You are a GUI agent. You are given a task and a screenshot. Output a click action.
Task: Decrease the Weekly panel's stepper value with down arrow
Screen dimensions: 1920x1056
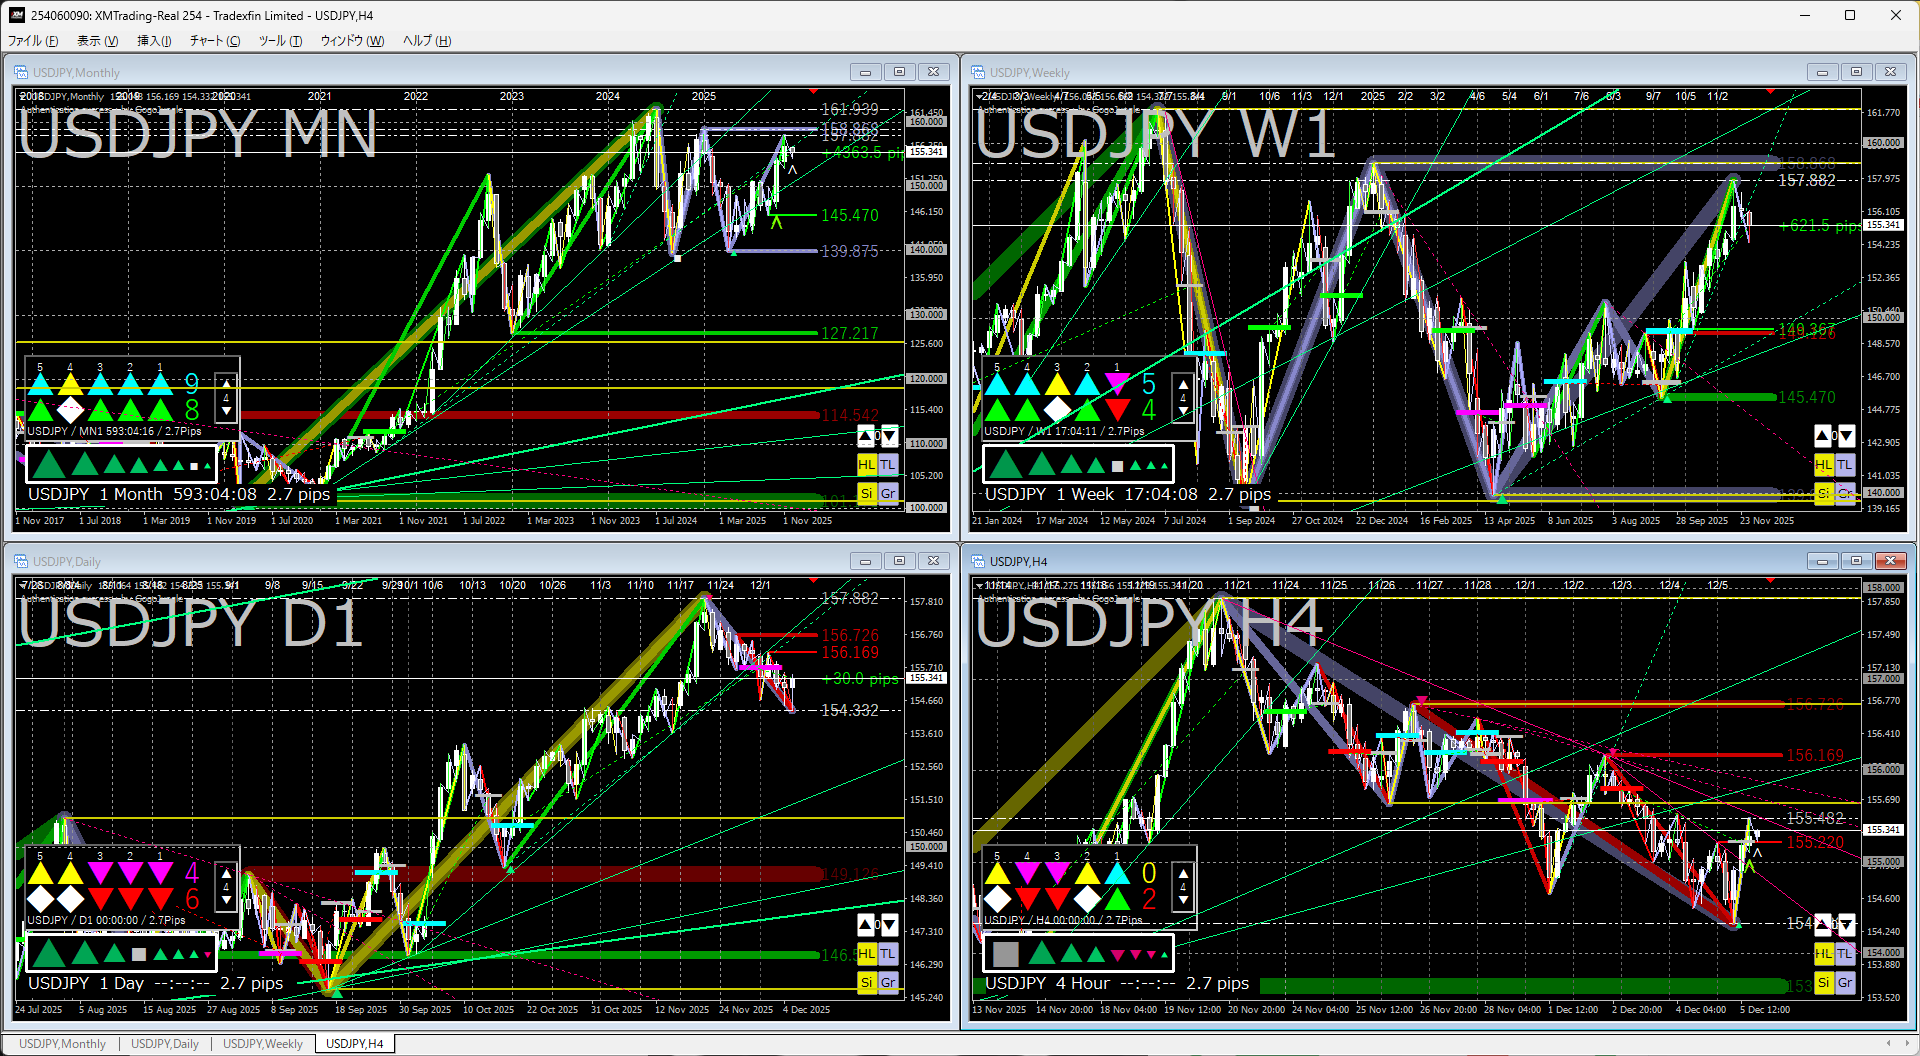pos(1183,410)
